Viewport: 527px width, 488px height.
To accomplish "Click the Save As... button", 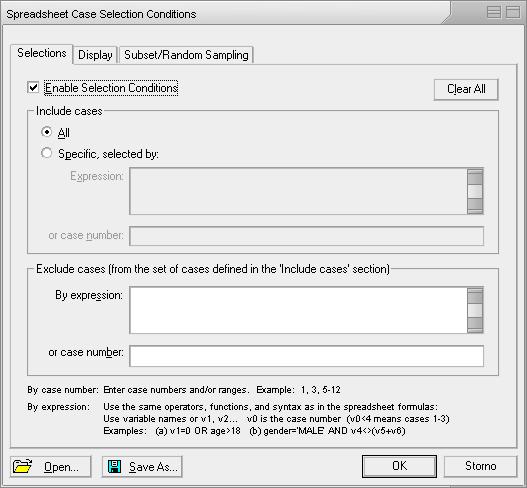I will click(142, 466).
